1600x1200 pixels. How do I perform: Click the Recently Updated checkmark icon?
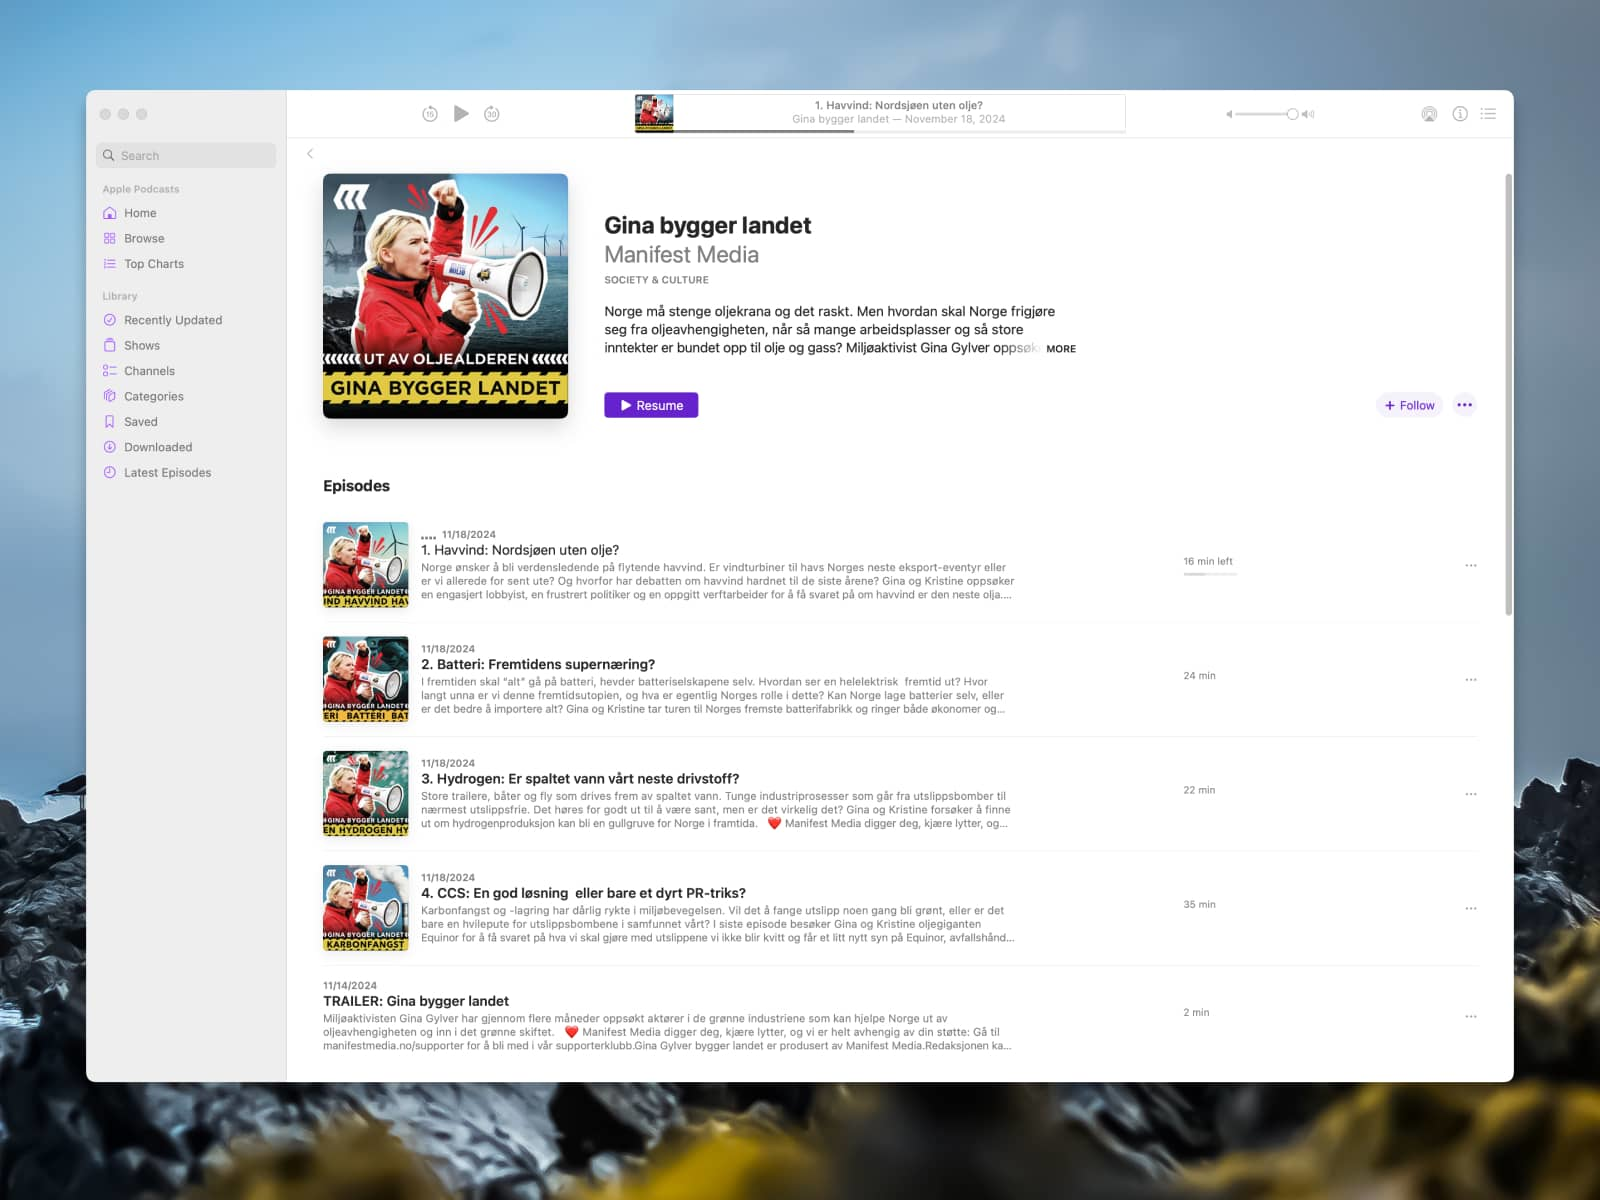point(110,320)
